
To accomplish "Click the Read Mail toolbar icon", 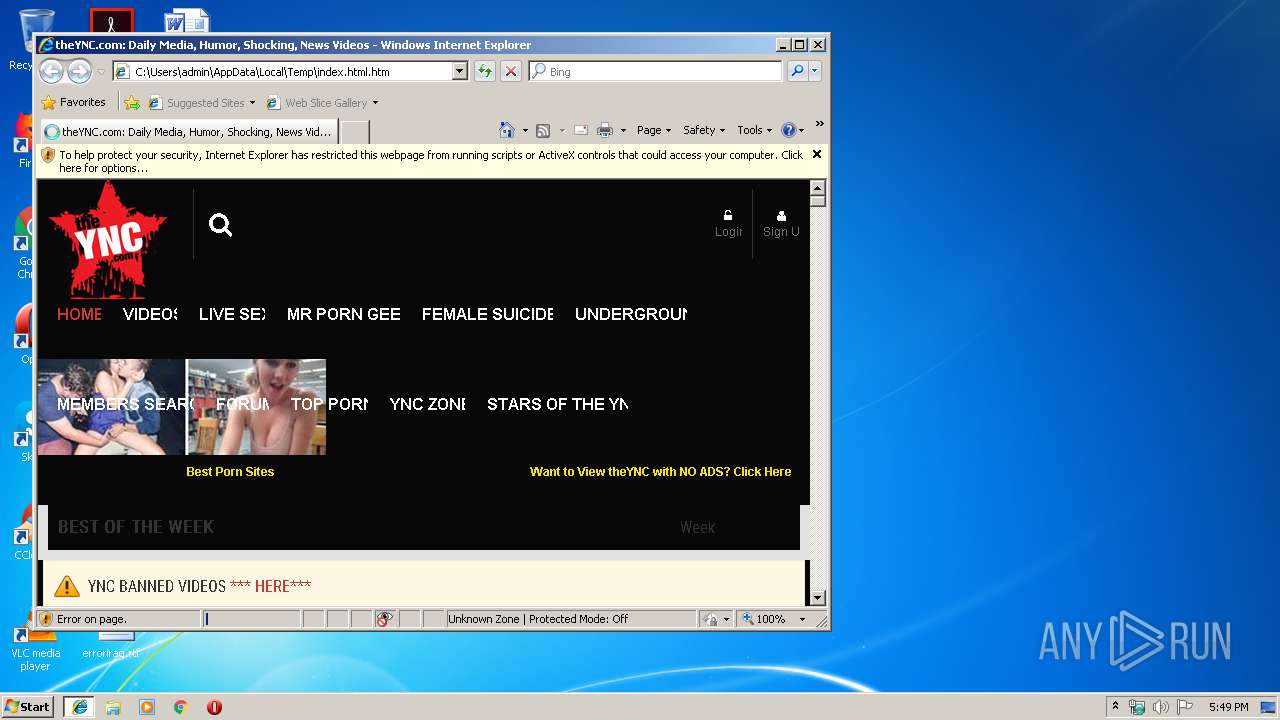I will pyautogui.click(x=580, y=130).
